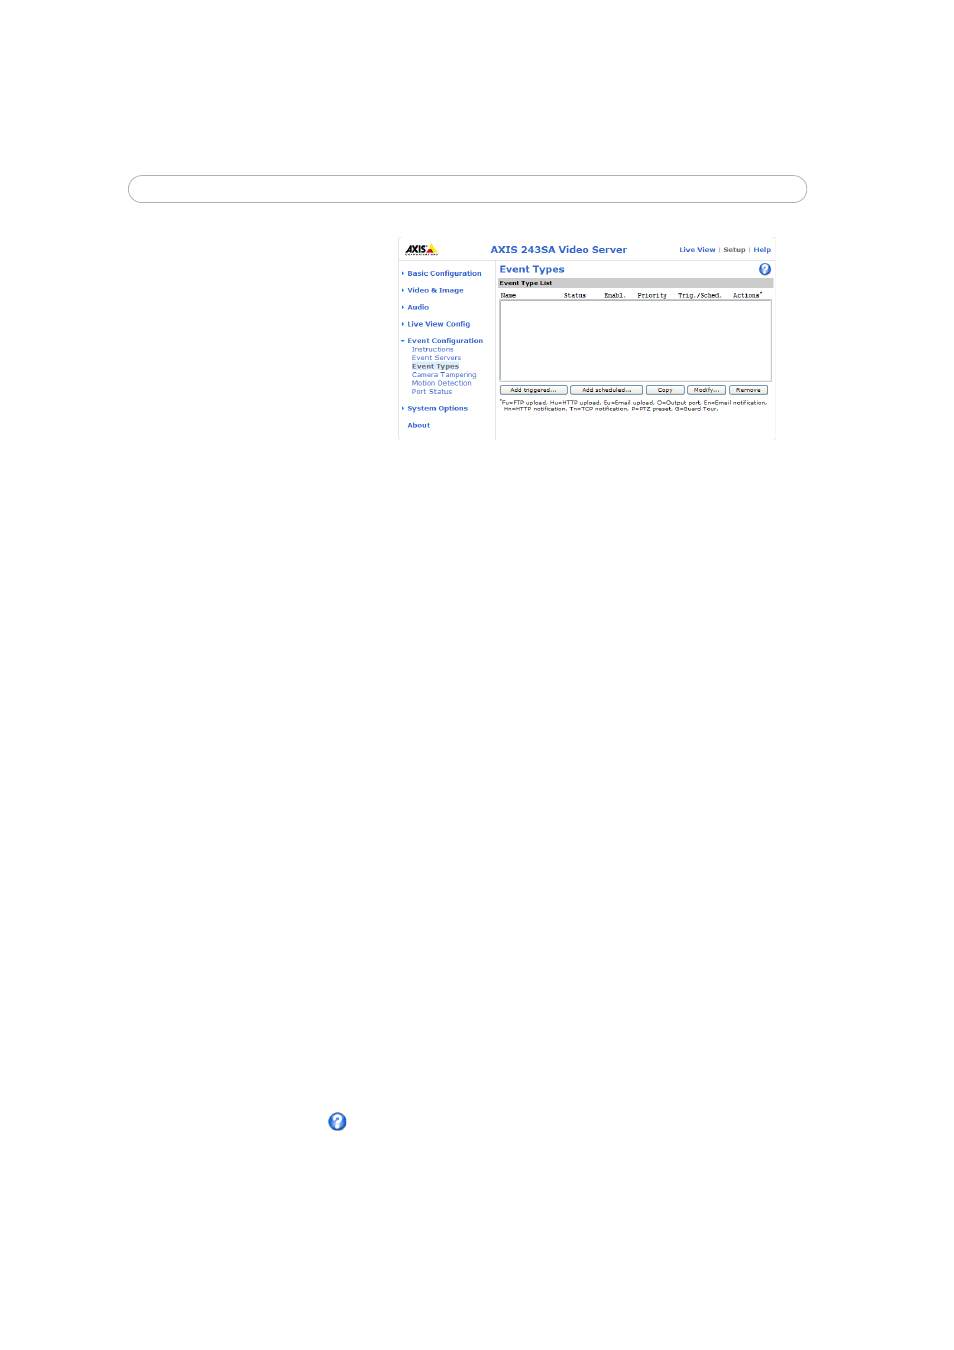The width and height of the screenshot is (954, 1350).
Task: Click the Name column header
Action: click(508, 296)
